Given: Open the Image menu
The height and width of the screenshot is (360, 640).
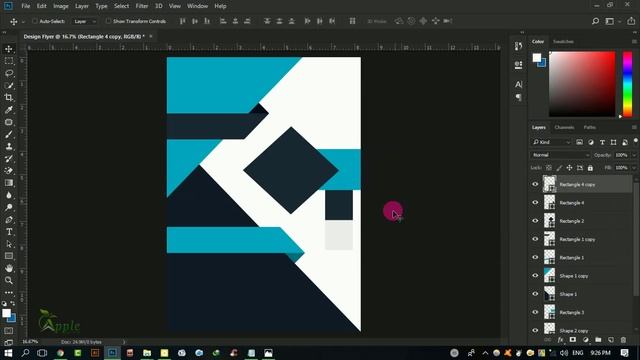Looking at the screenshot, I should click(x=61, y=6).
